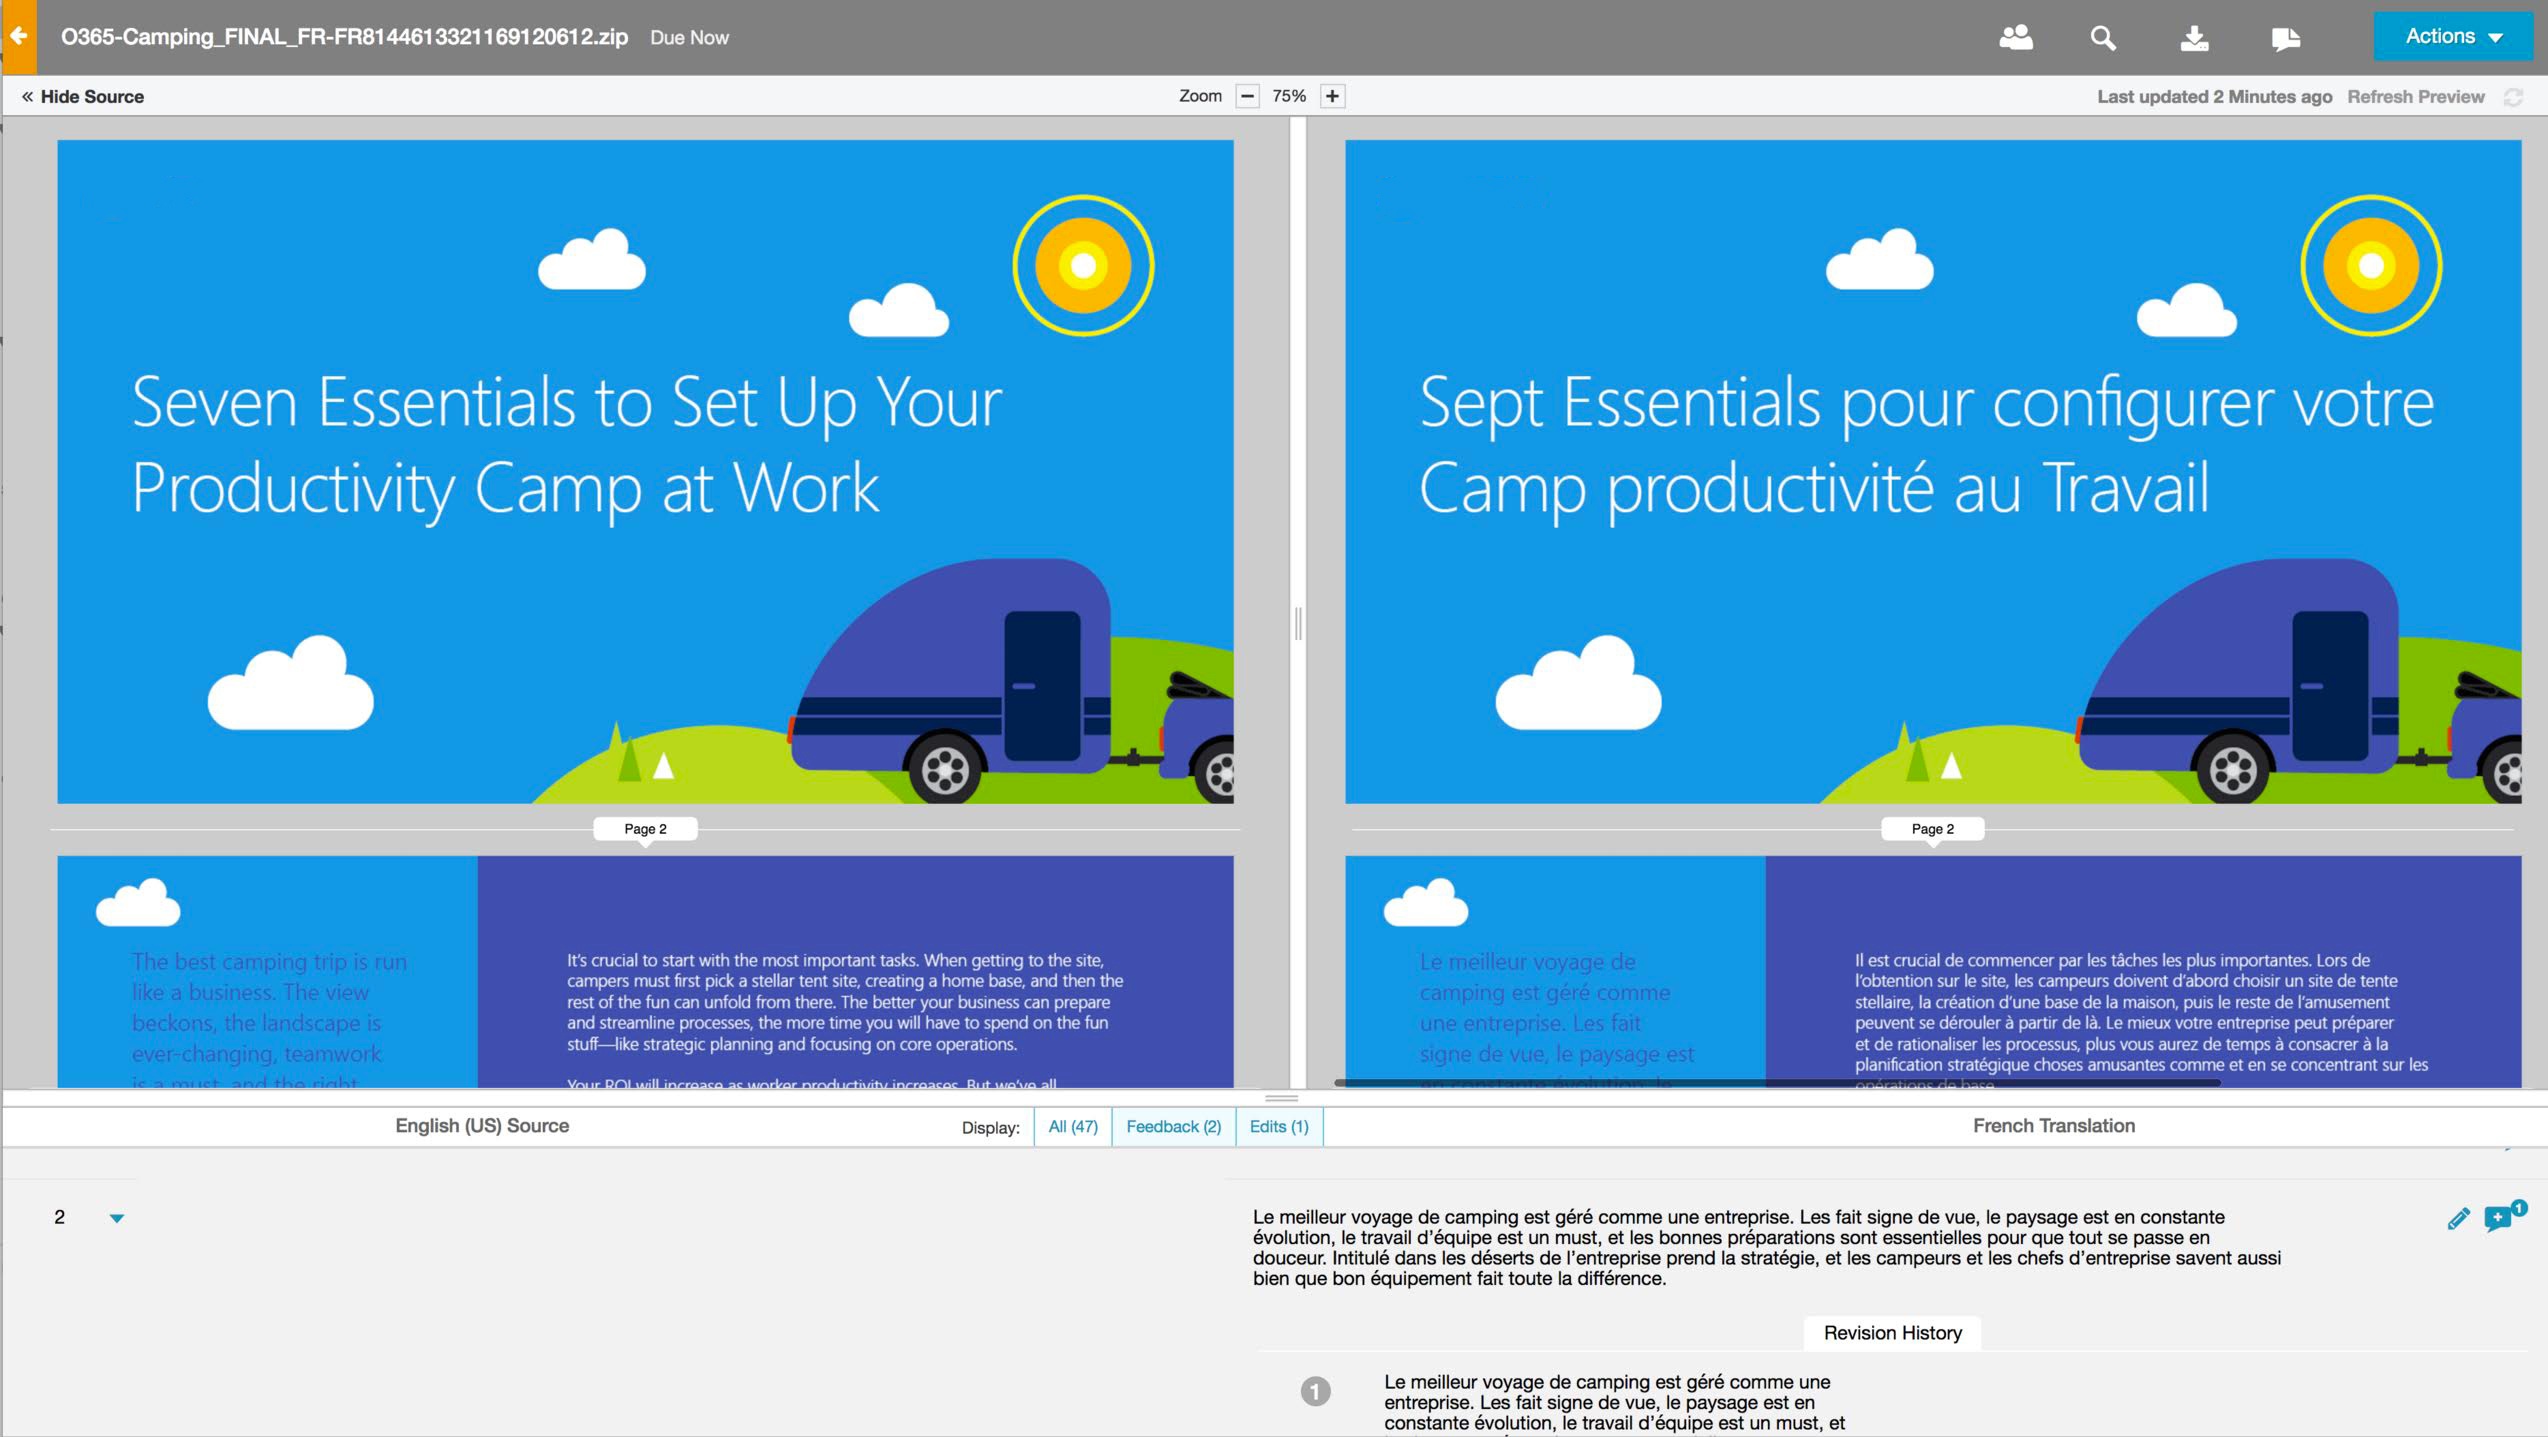This screenshot has width=2548, height=1437.
Task: Click the horizontal scrollbar in French preview
Action: tap(1777, 1083)
